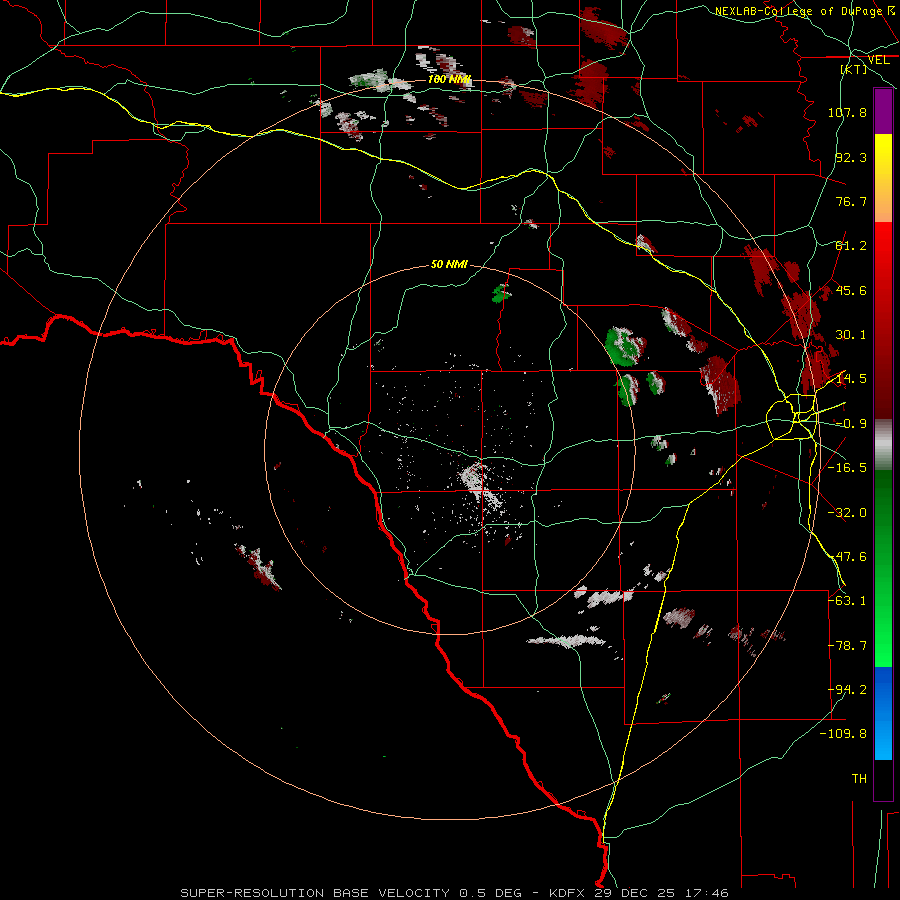Click the 50 NMI range ring label
The image size is (900, 900).
[x=449, y=264]
